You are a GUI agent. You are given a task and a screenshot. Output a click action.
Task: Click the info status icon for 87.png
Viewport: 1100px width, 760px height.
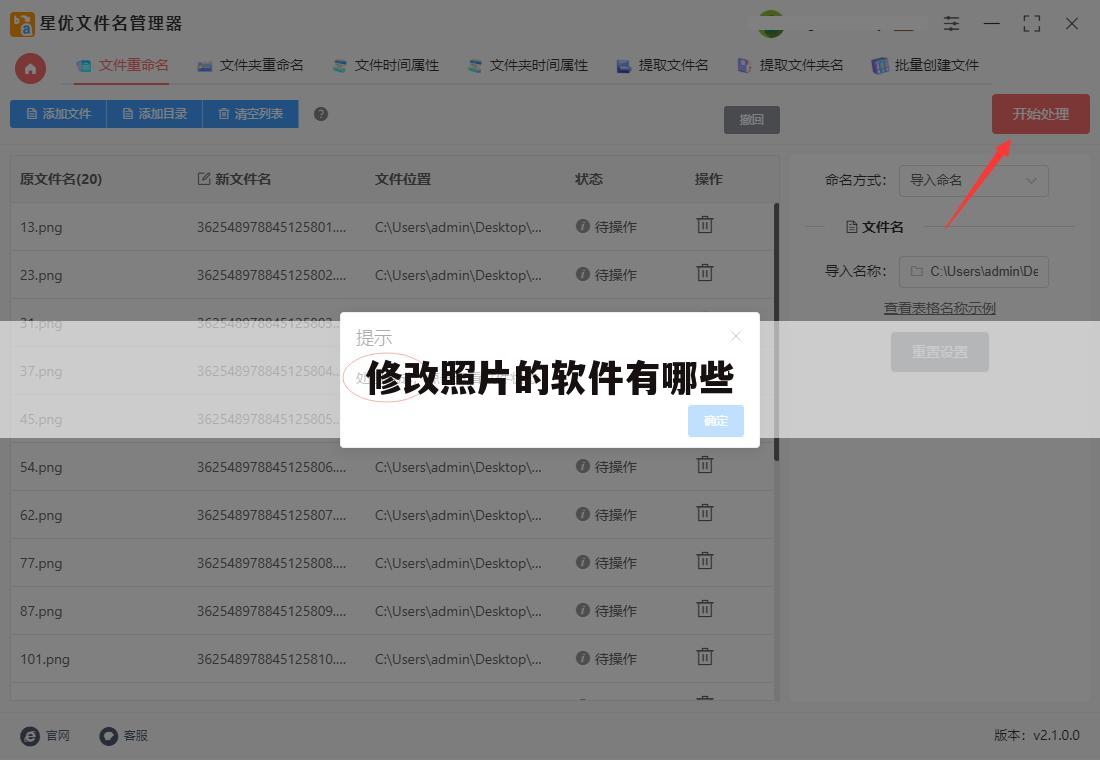(582, 610)
